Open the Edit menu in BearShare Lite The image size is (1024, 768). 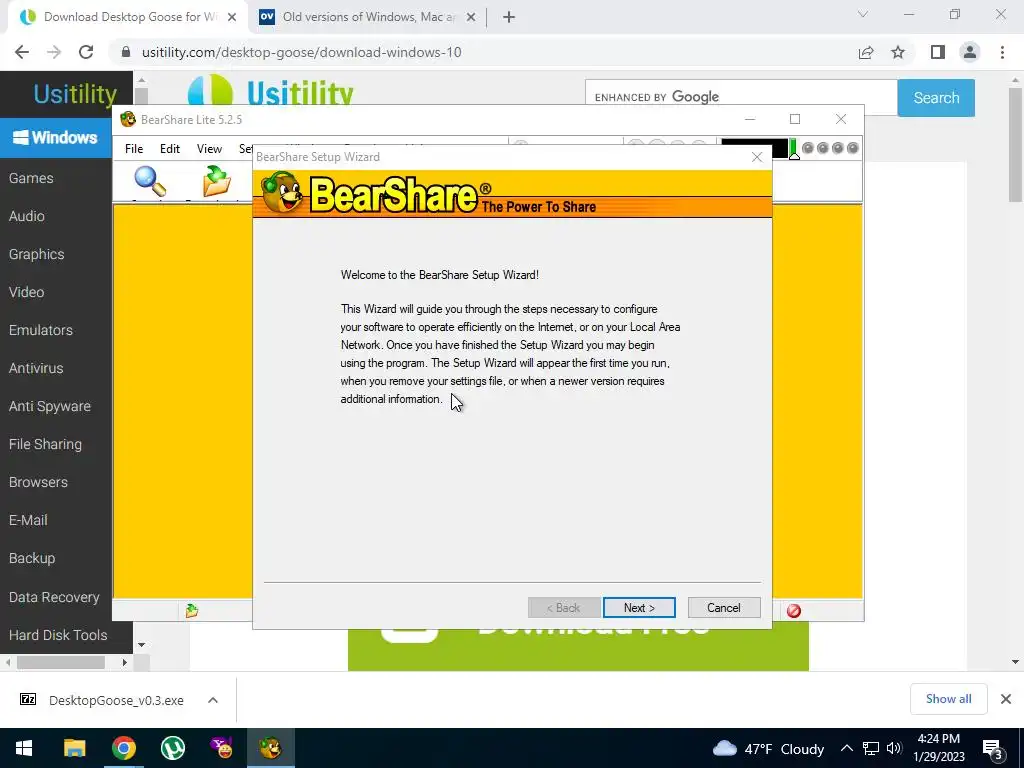170,149
